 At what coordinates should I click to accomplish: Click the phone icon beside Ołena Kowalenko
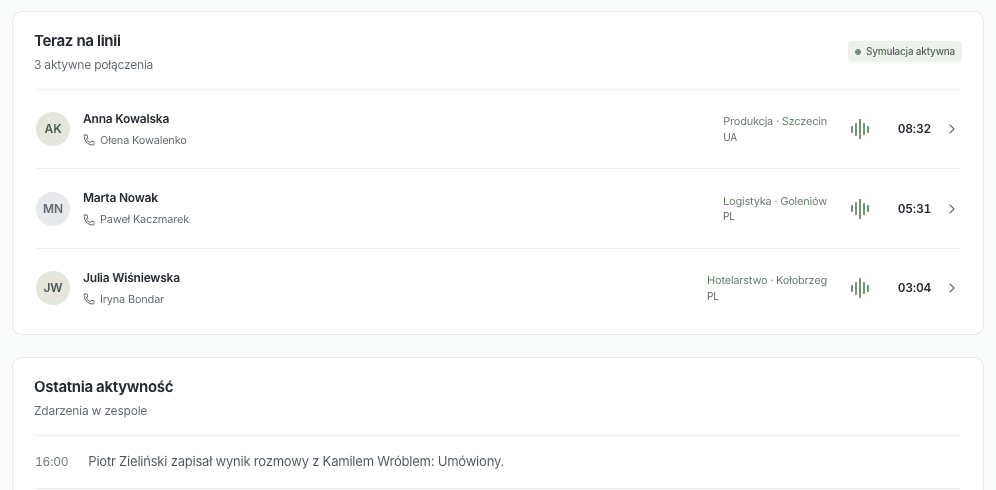(89, 140)
